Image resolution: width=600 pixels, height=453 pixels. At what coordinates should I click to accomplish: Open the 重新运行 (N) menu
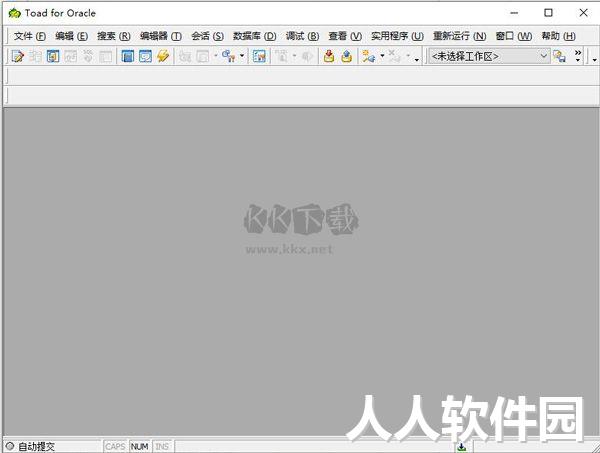click(460, 36)
